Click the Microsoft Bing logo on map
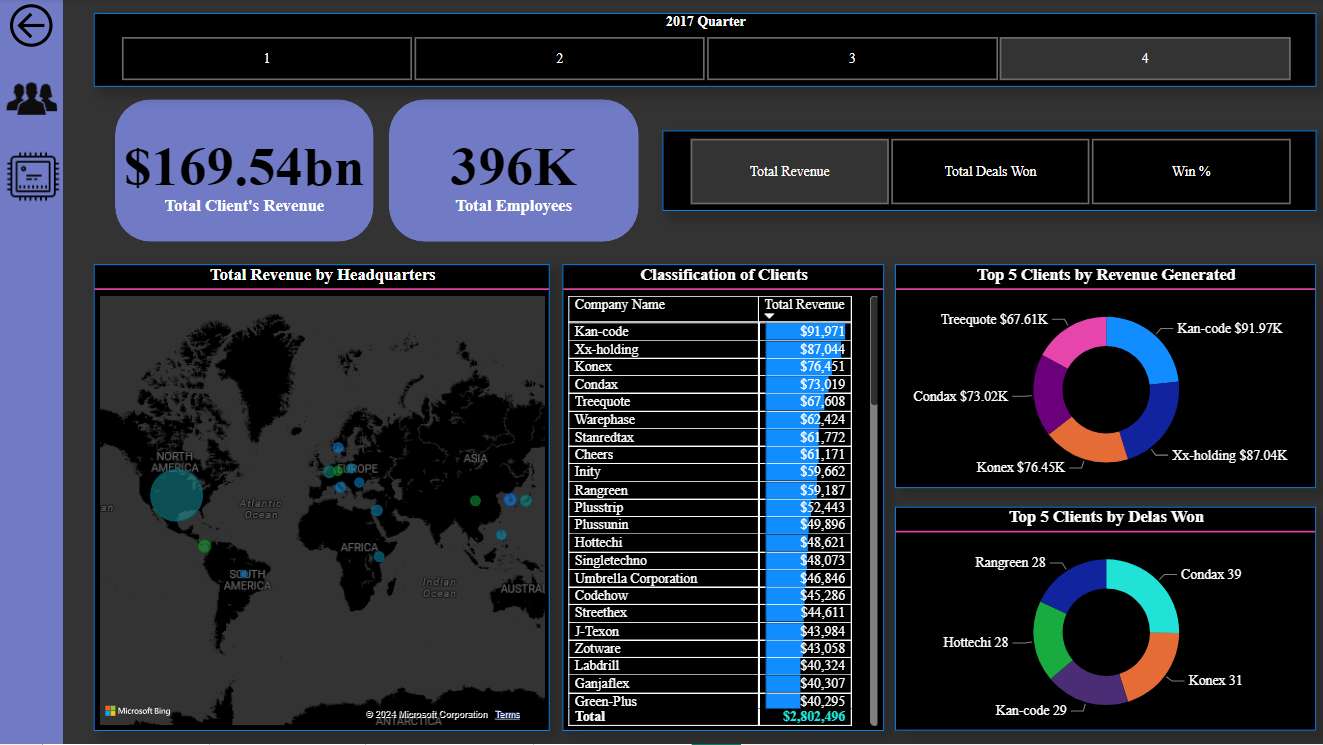1323x745 pixels. (x=138, y=711)
